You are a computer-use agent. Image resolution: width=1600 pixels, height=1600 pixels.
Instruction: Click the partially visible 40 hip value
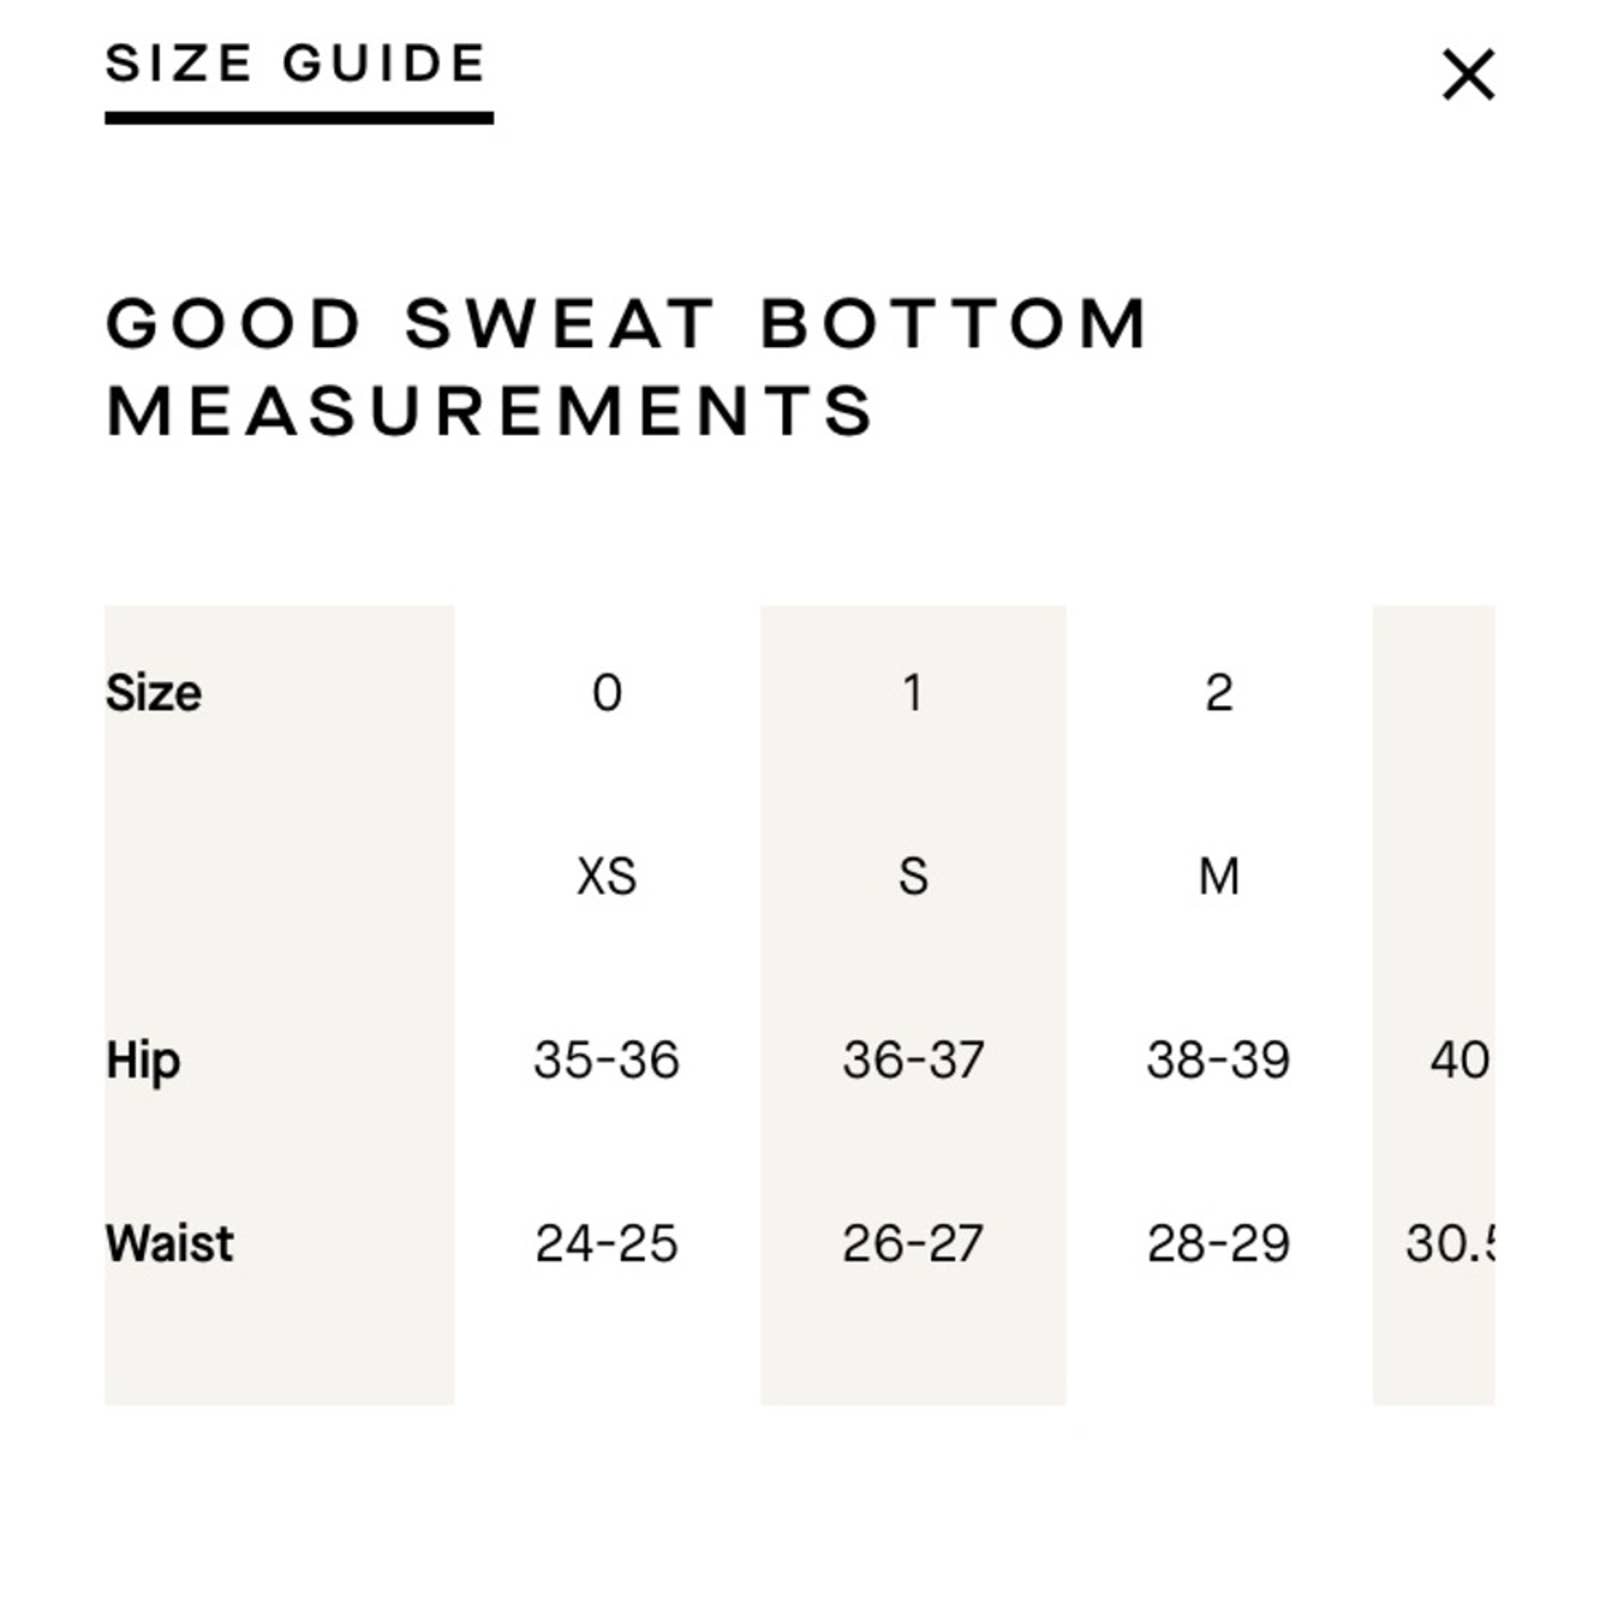pos(1460,1060)
